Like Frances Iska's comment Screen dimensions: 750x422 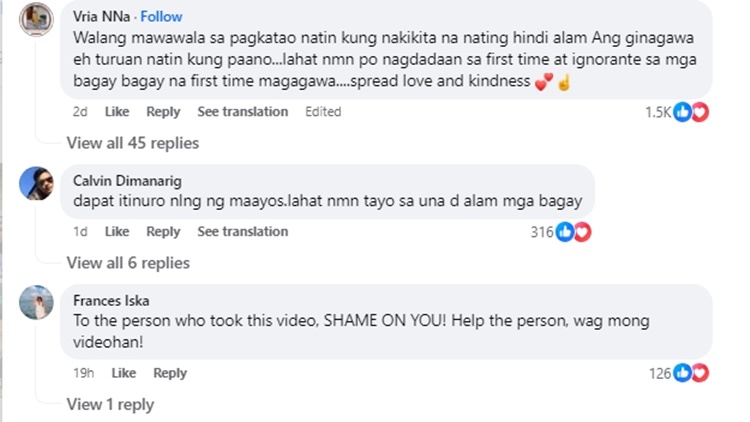coord(124,373)
